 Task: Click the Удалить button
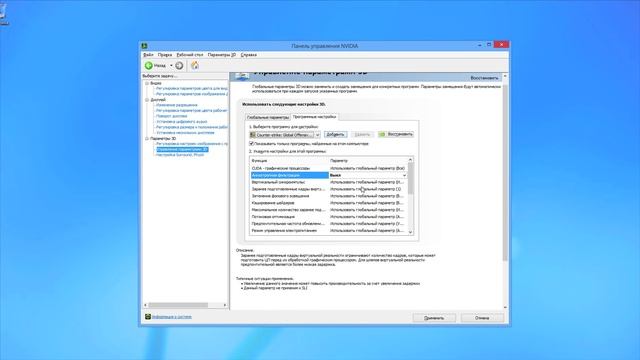pos(362,134)
